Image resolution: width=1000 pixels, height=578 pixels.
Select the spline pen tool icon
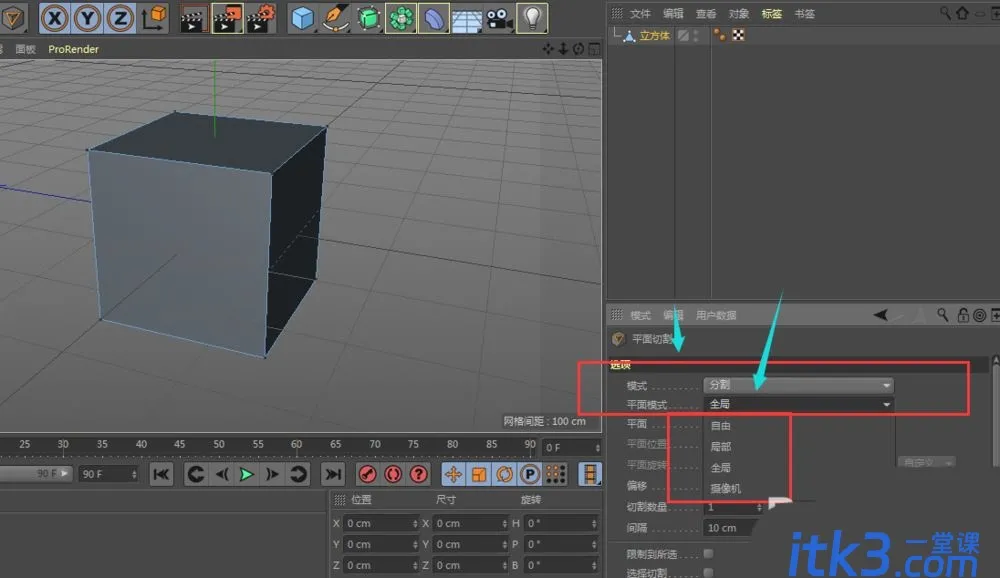(335, 19)
